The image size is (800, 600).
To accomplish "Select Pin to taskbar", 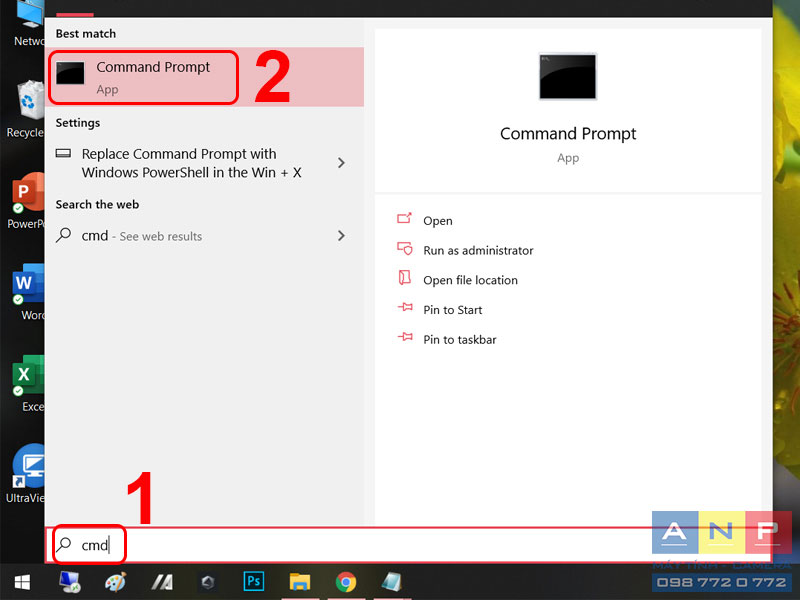I will [459, 339].
